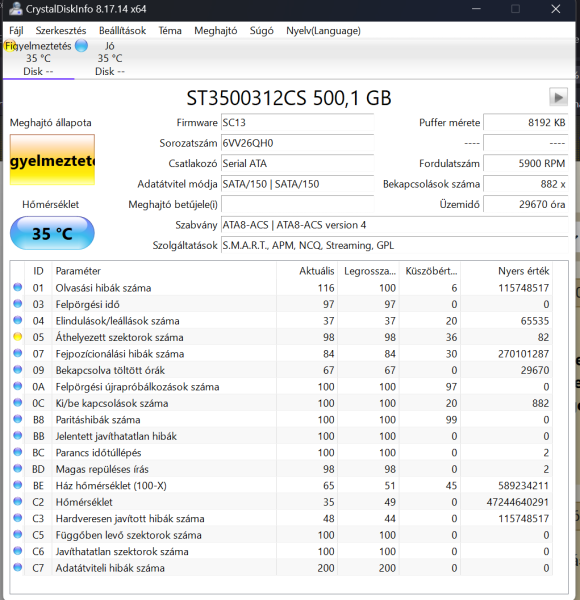The image size is (580, 600).
Task: Click the ID column header
Action: pyautogui.click(x=38, y=271)
